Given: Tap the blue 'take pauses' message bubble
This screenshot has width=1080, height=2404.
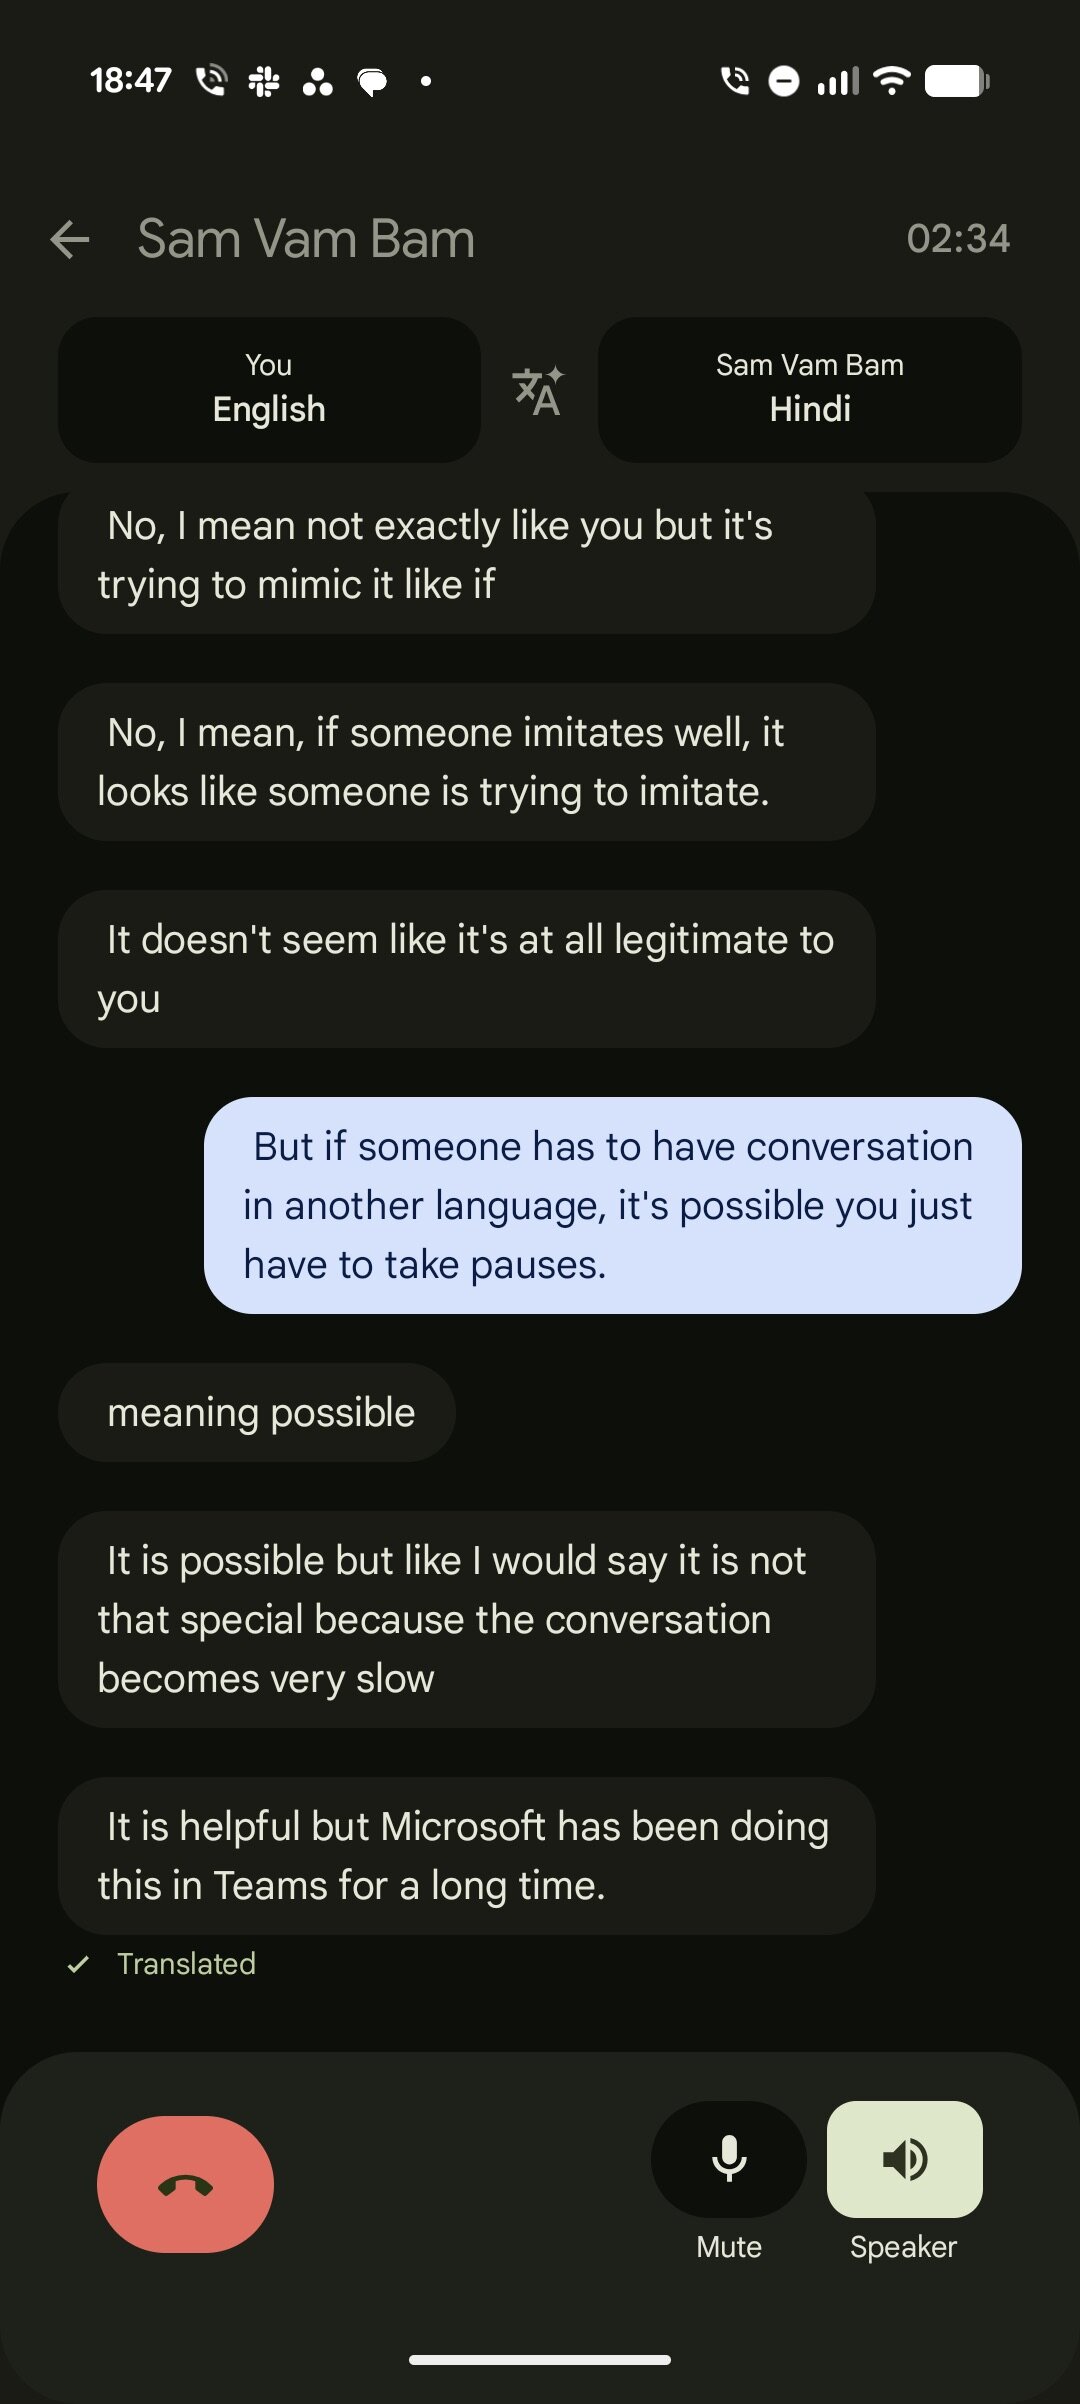Looking at the screenshot, I should 612,1205.
